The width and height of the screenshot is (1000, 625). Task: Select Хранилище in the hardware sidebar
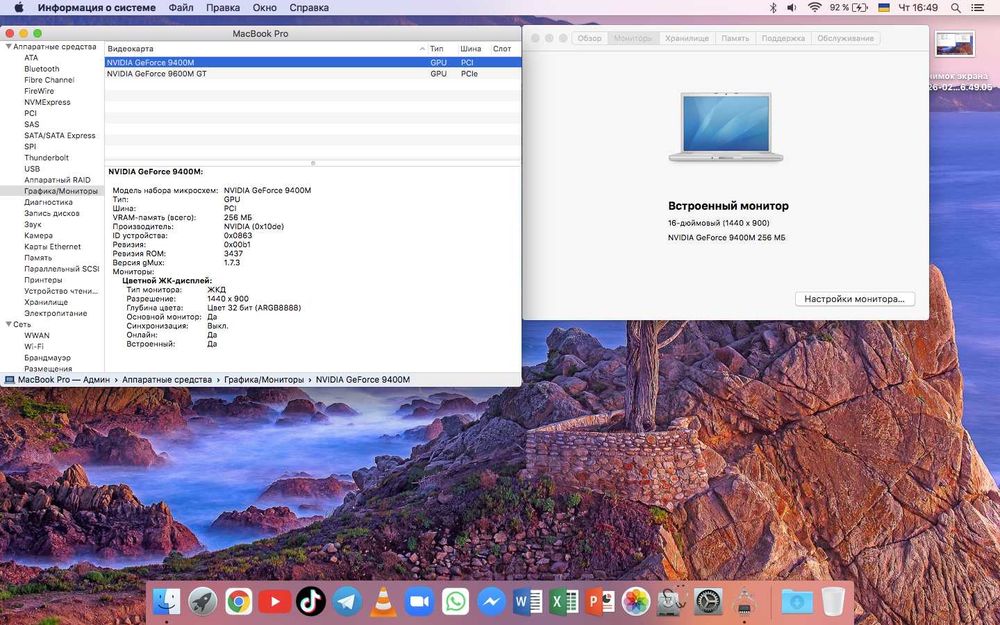(x=46, y=302)
